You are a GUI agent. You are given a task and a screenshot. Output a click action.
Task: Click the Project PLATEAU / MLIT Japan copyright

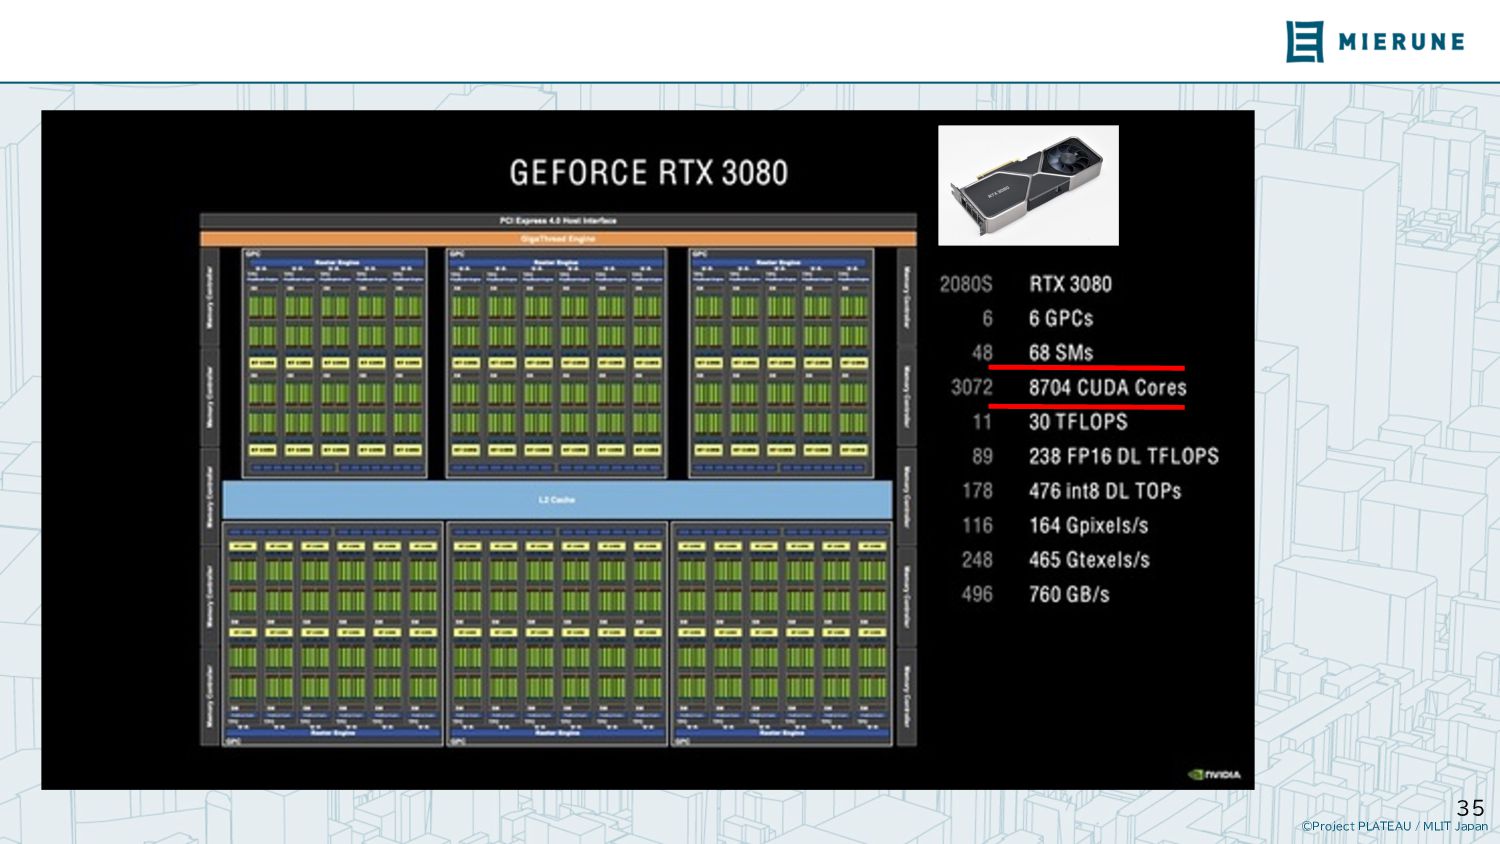[x=1394, y=826]
